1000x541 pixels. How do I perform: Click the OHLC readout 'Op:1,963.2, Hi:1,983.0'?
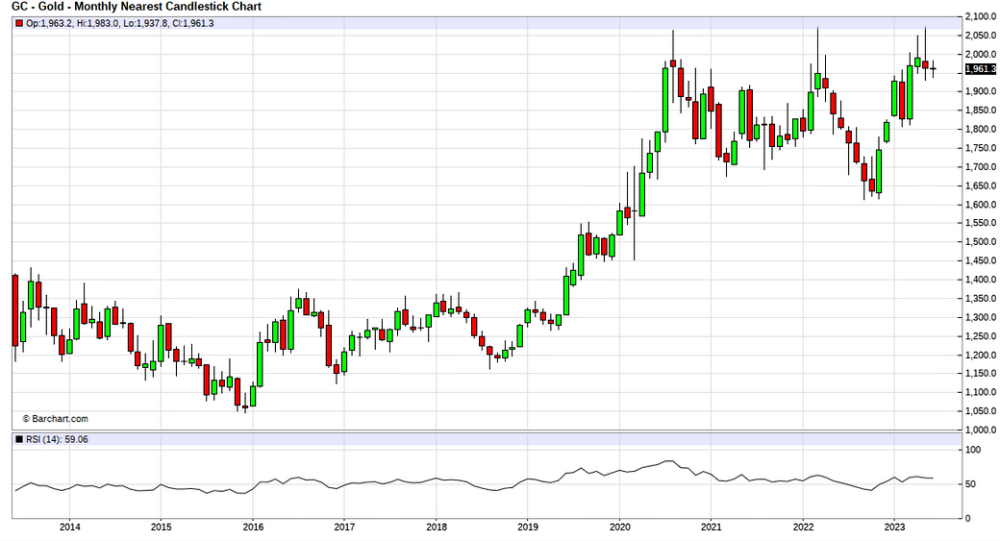pos(72,24)
